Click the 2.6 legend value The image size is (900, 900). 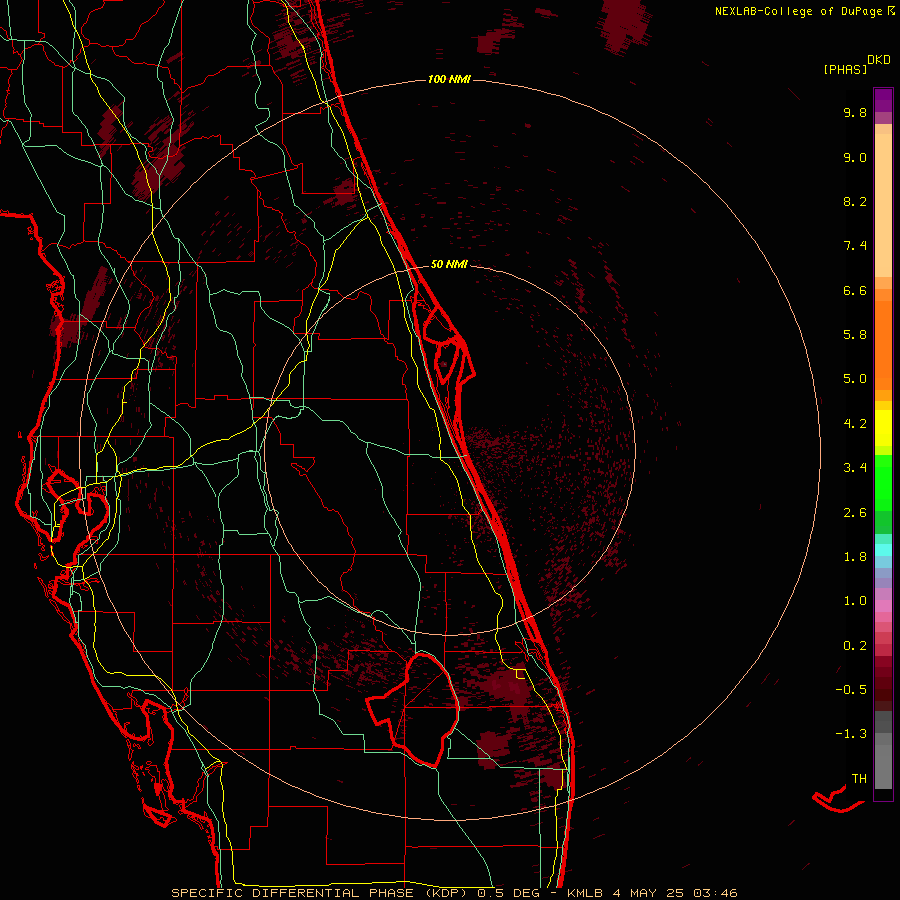click(x=855, y=513)
